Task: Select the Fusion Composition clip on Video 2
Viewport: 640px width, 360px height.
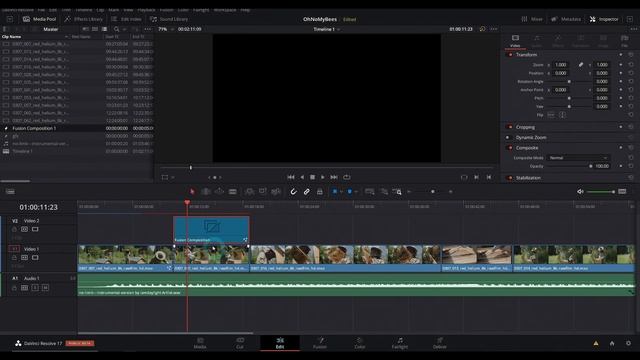Action: pyautogui.click(x=211, y=230)
